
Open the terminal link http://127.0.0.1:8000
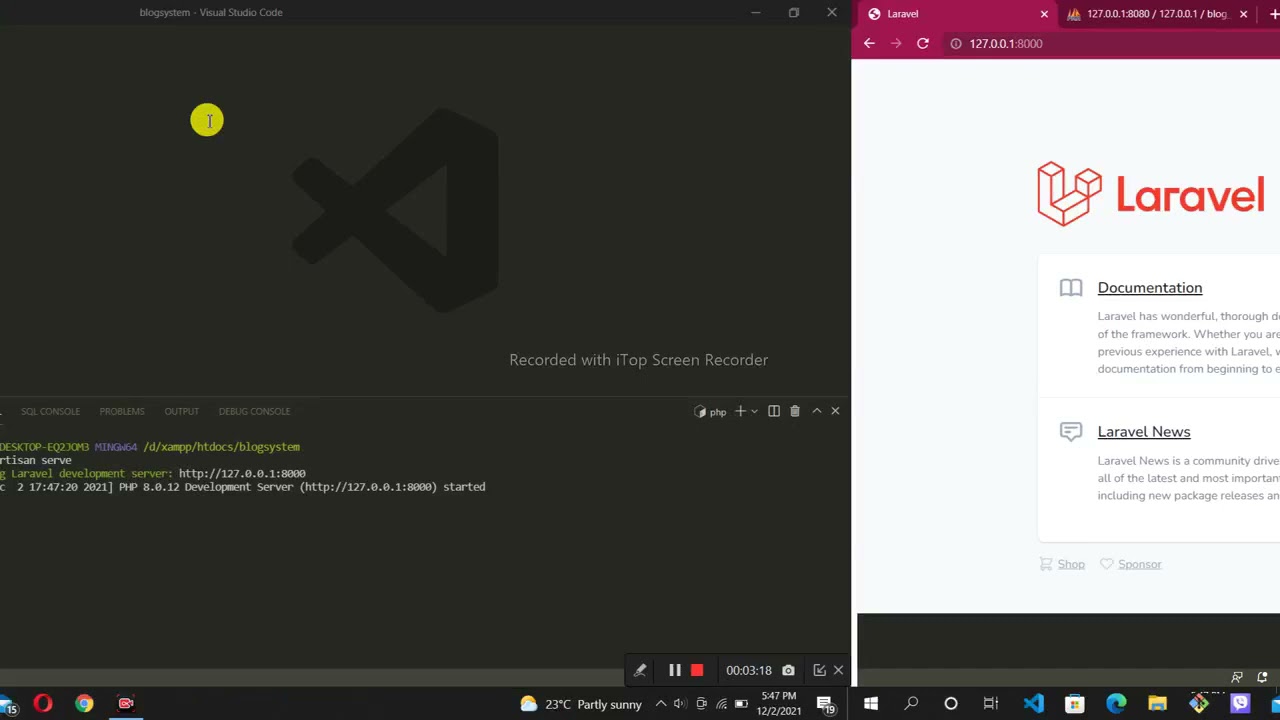pos(242,474)
